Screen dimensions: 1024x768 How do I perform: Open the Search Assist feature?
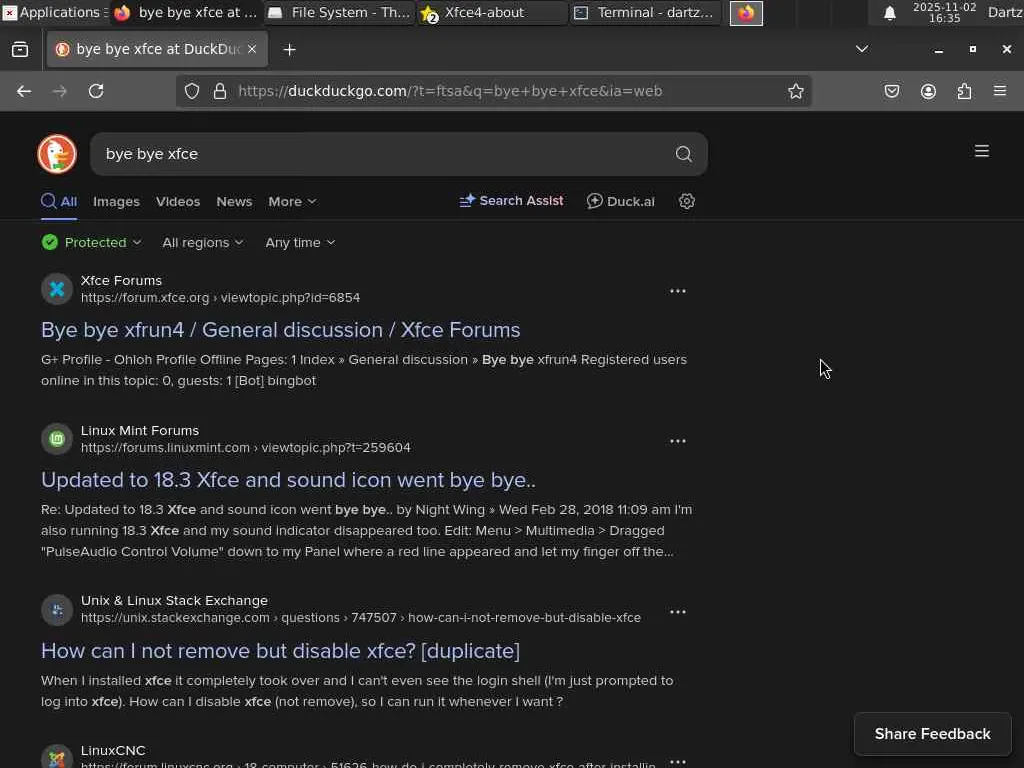tap(511, 201)
